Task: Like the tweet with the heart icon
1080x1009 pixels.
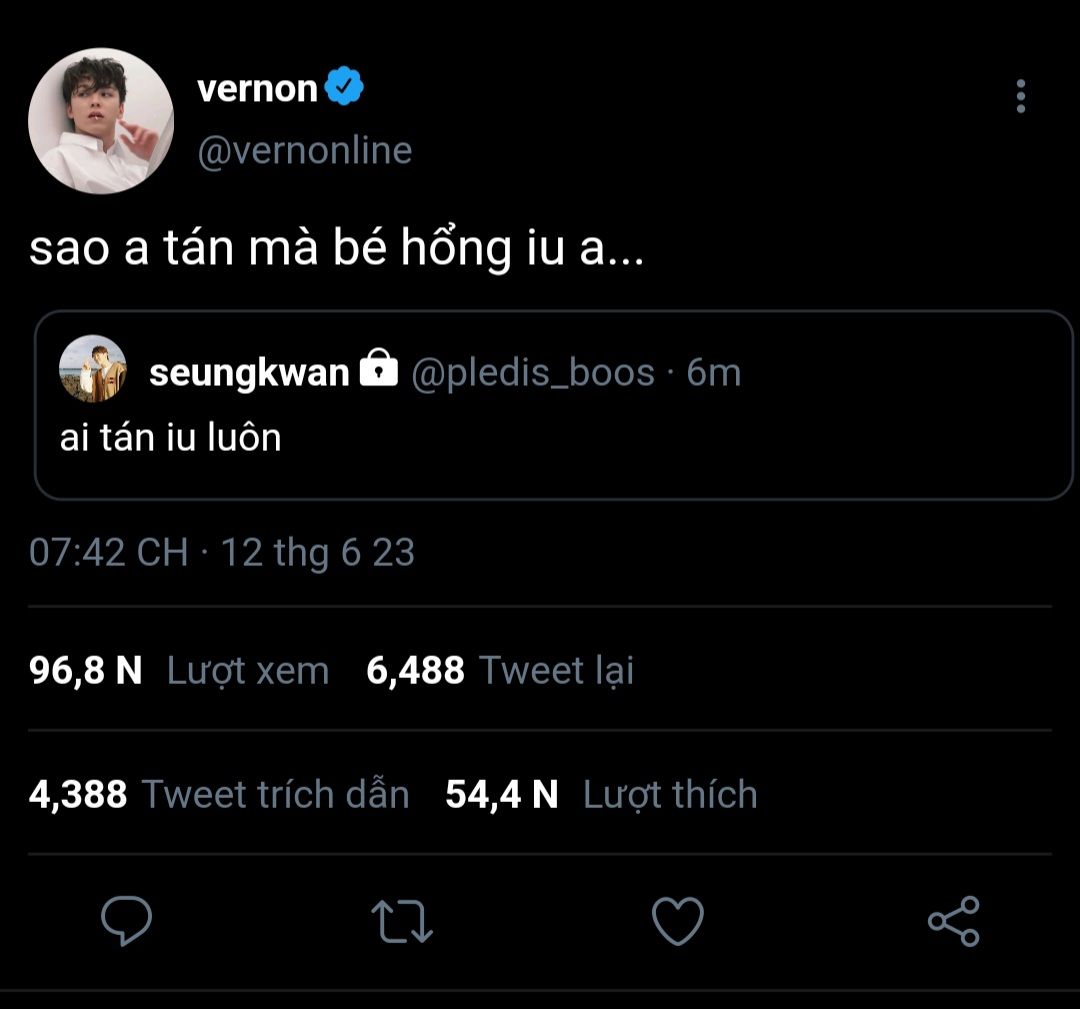Action: (x=678, y=921)
